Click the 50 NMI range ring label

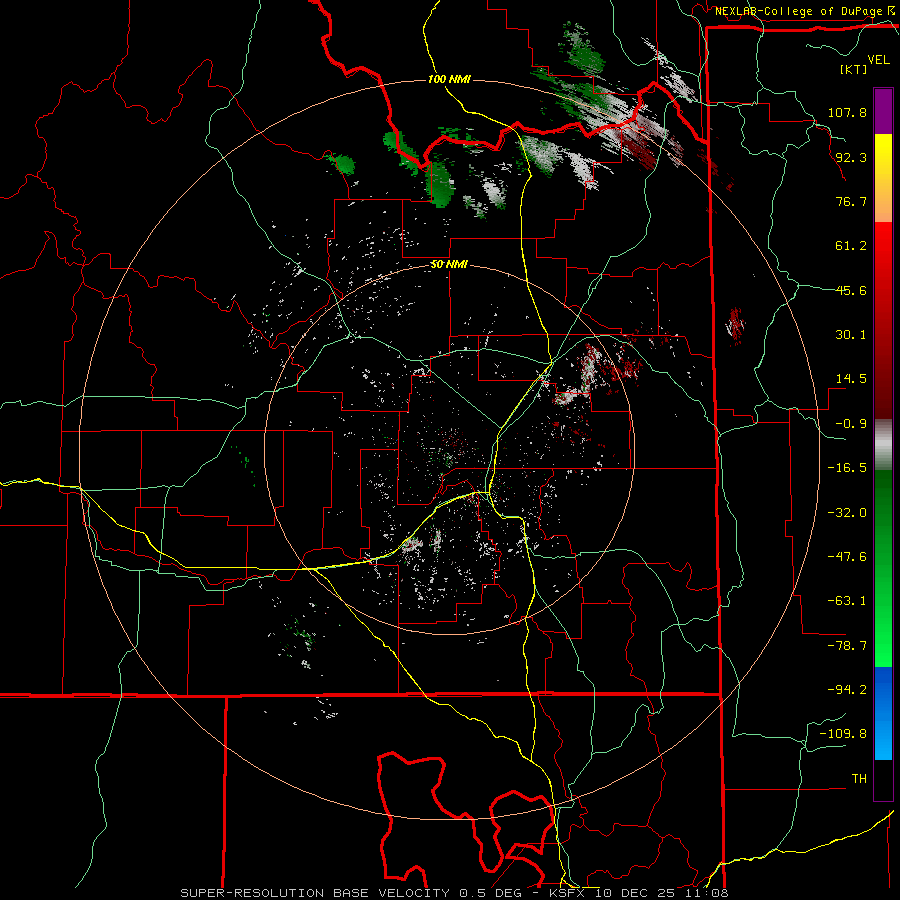(x=449, y=264)
